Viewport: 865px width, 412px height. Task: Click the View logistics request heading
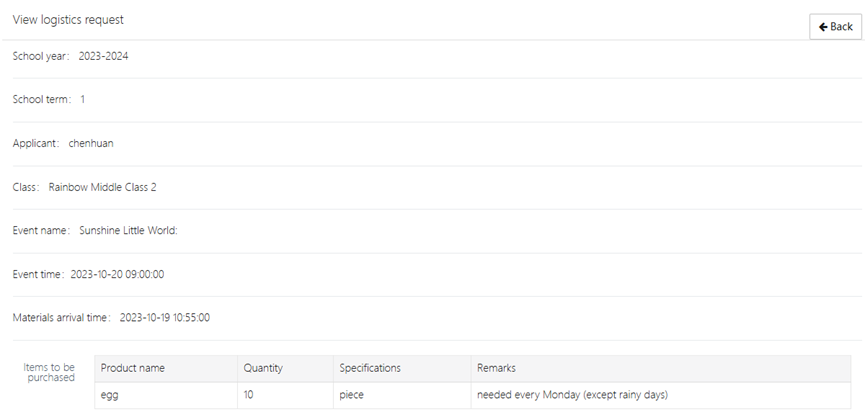point(68,20)
